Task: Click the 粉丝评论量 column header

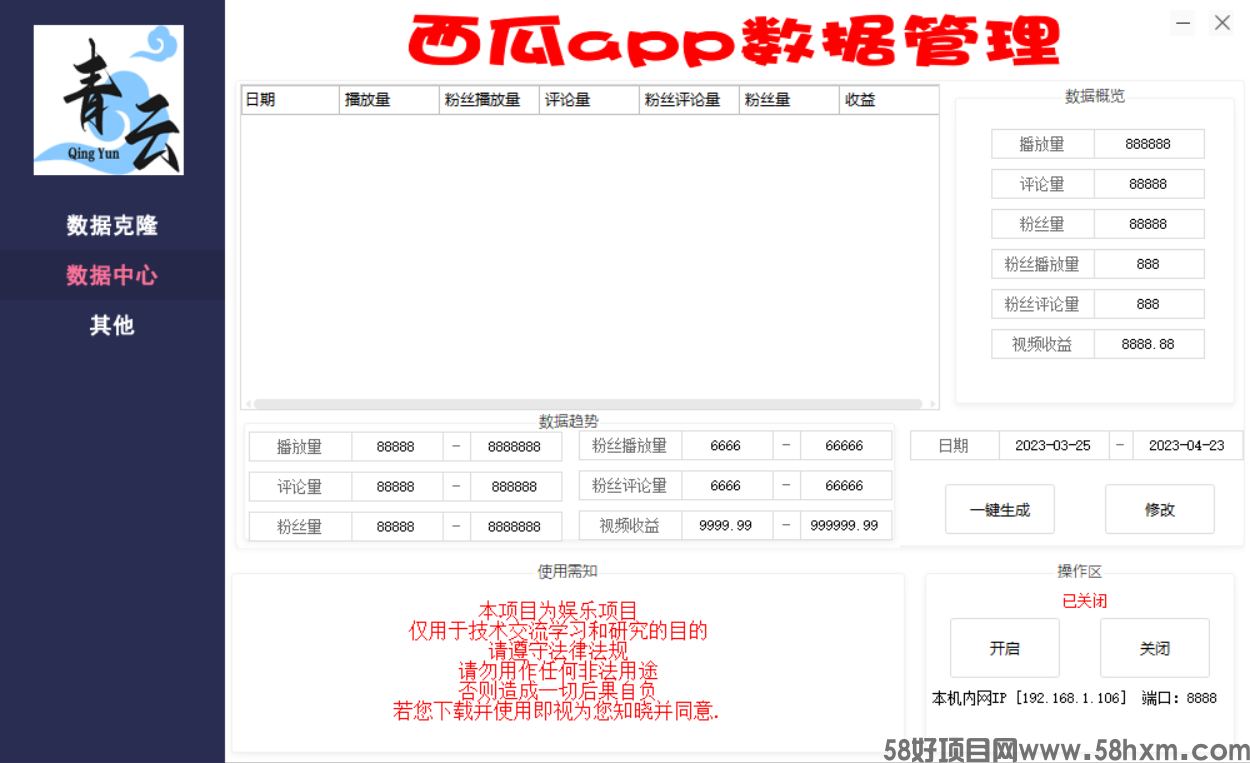Action: 689,100
